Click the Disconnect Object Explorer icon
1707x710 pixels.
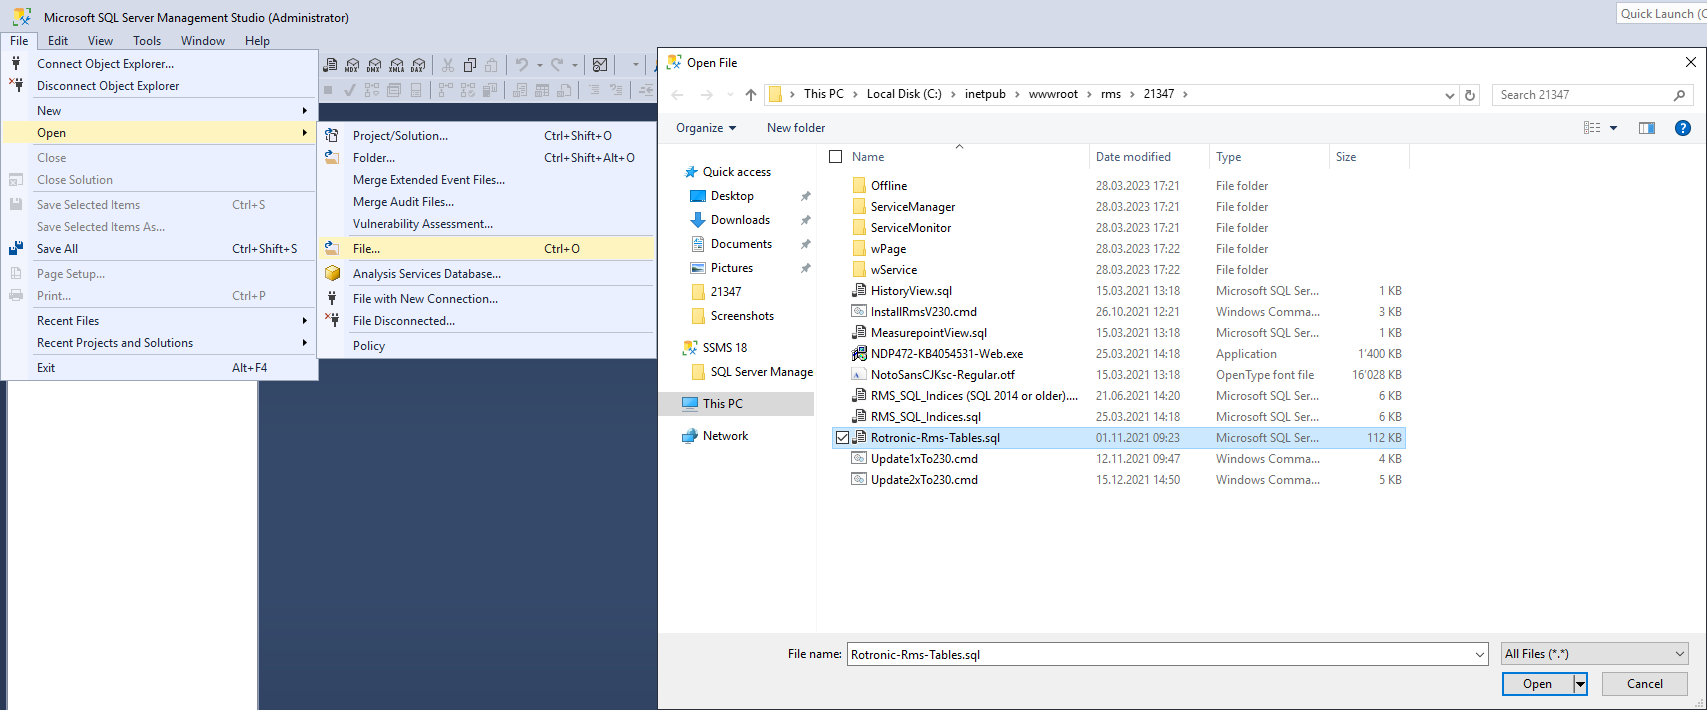pos(16,85)
